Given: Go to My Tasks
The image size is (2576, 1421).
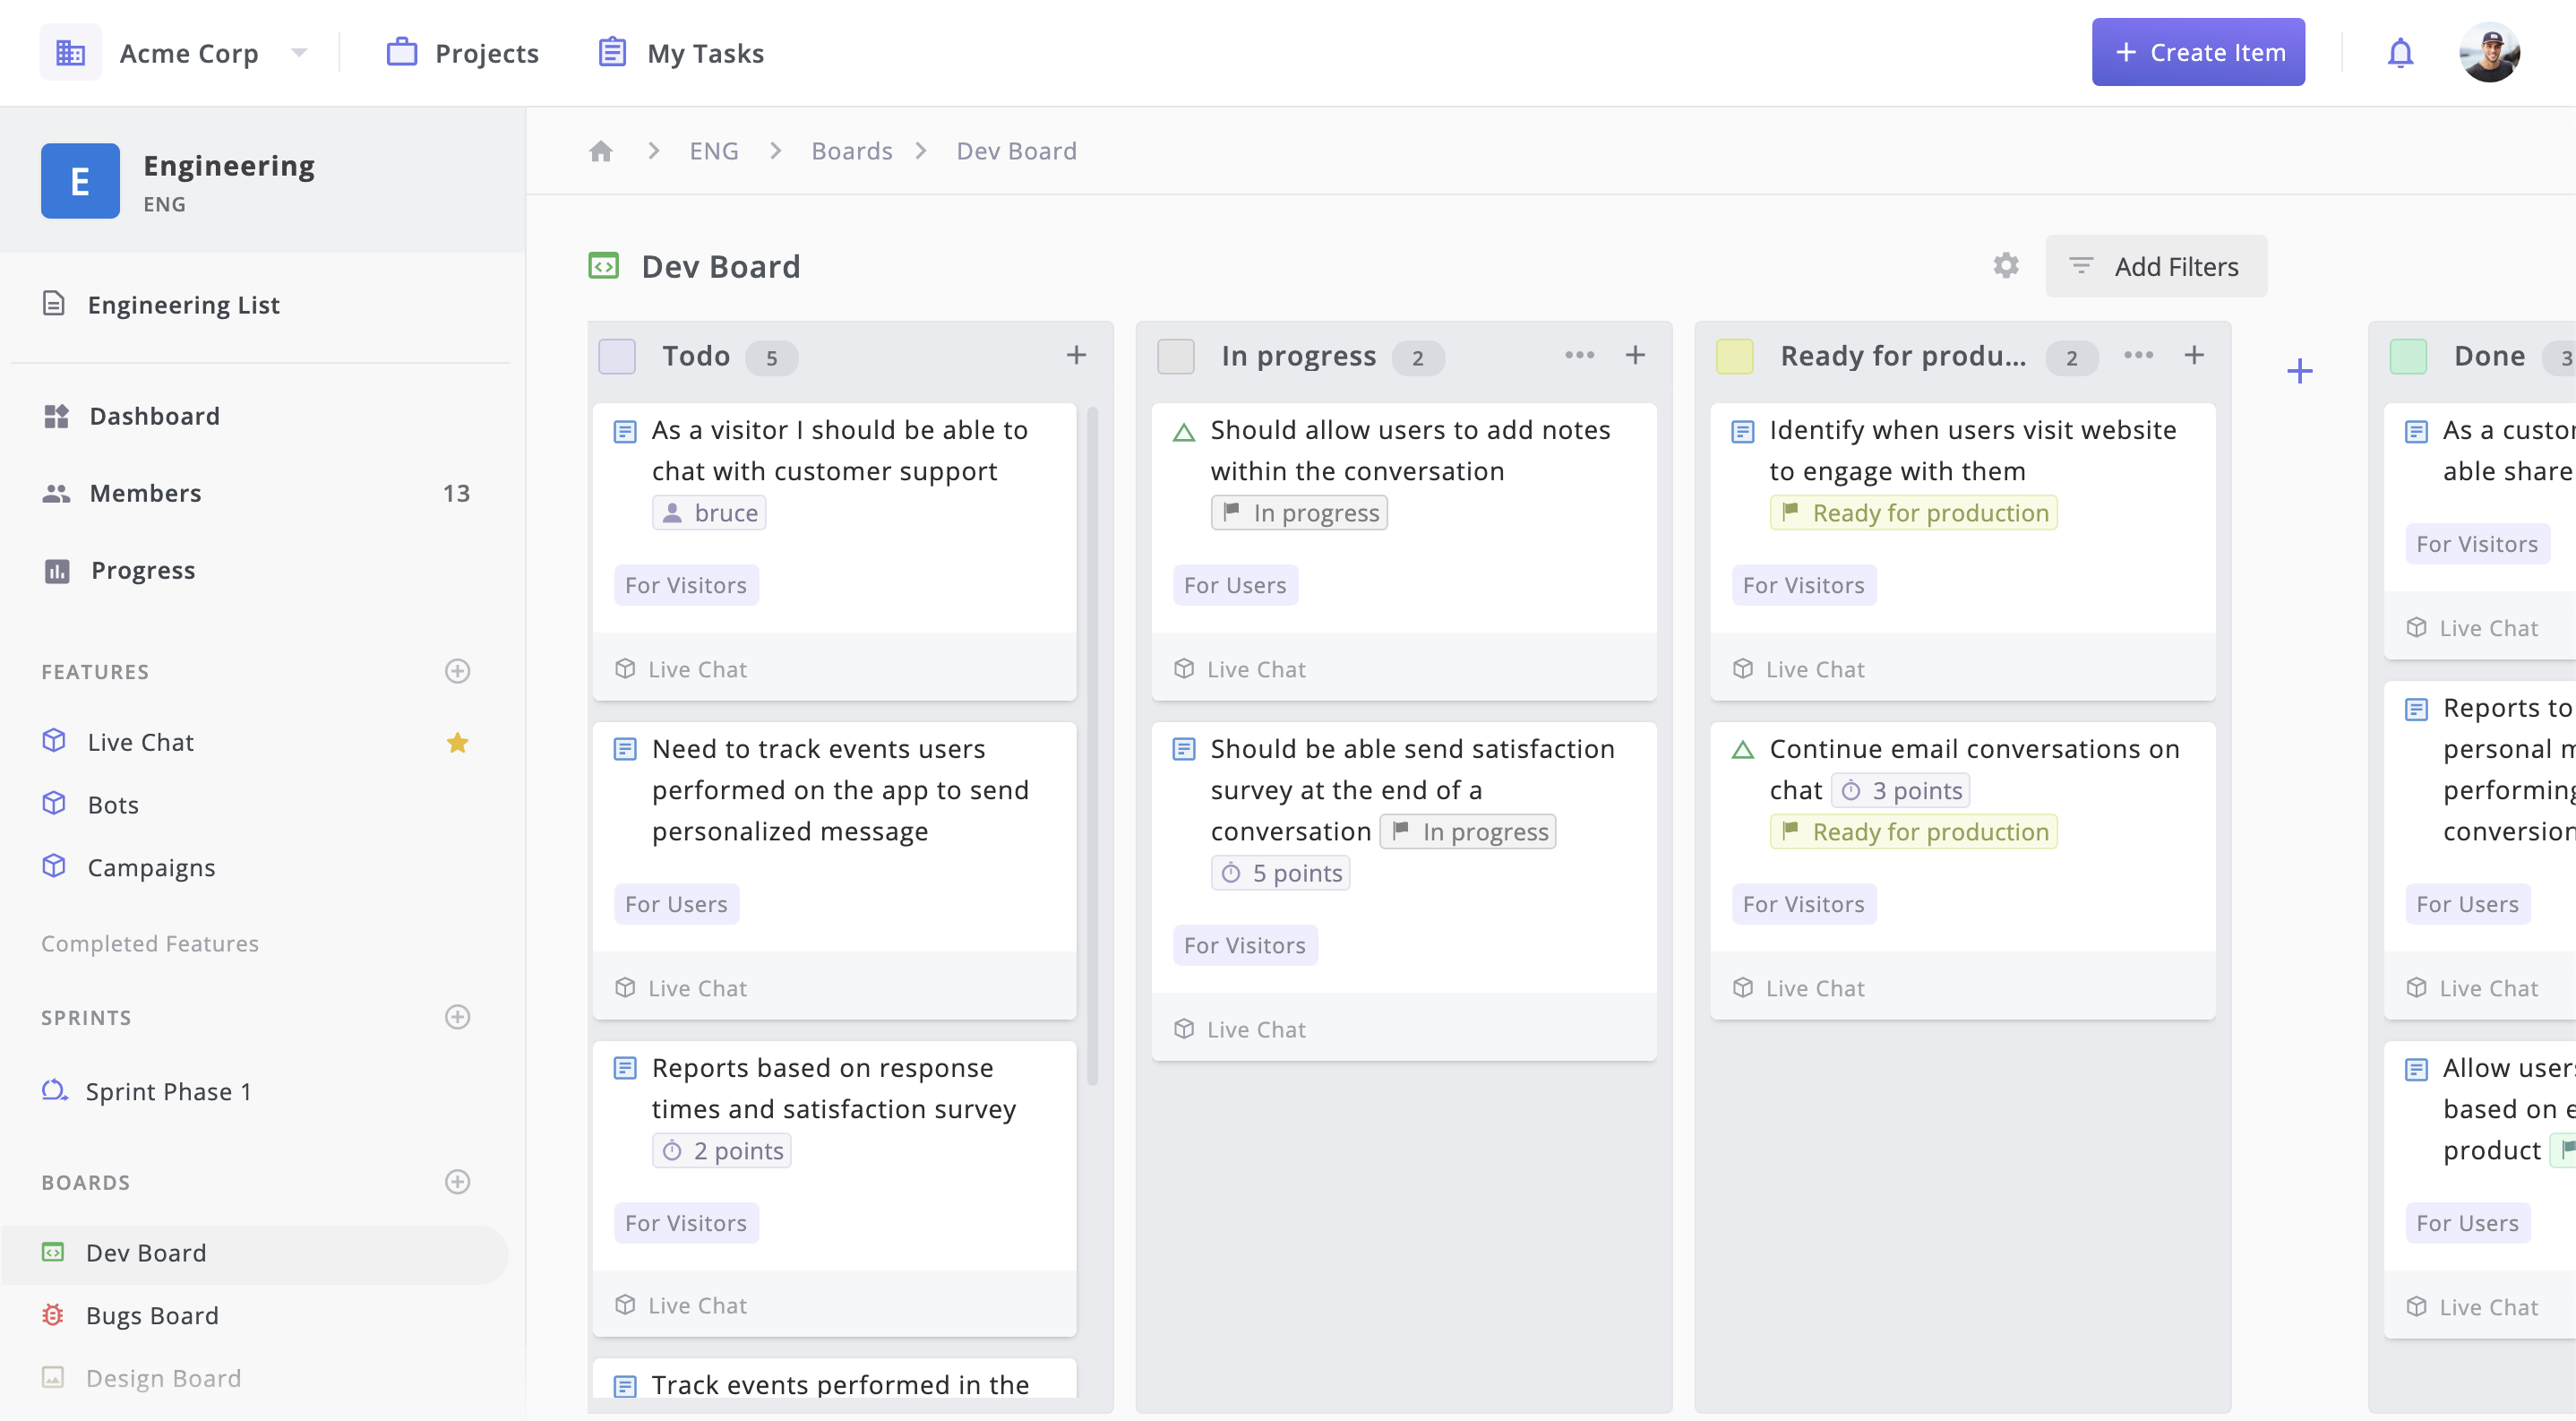Looking at the screenshot, I should 681,52.
